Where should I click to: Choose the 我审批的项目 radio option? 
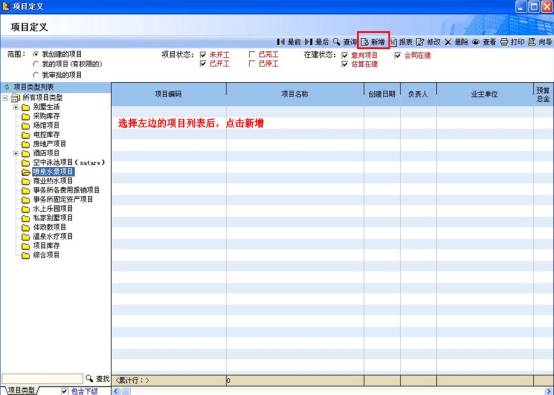point(35,75)
